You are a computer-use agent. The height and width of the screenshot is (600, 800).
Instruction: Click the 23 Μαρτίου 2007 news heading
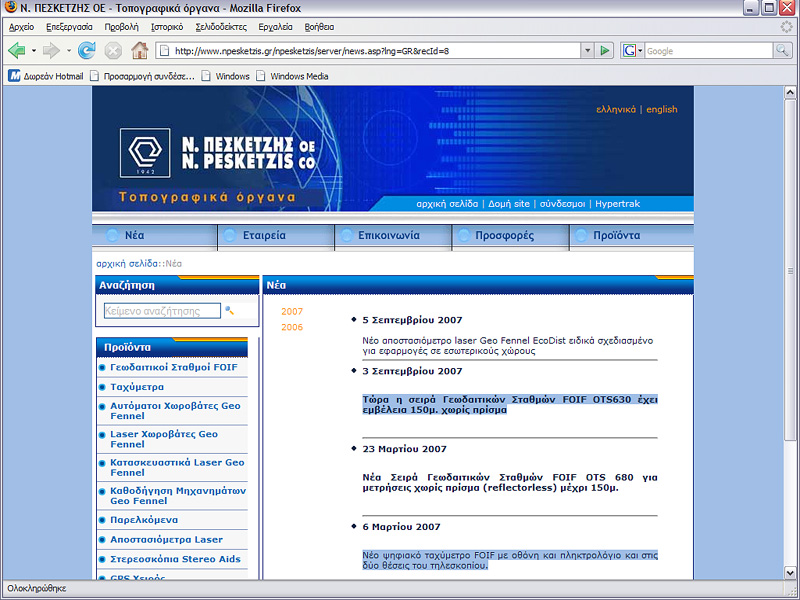pos(405,449)
